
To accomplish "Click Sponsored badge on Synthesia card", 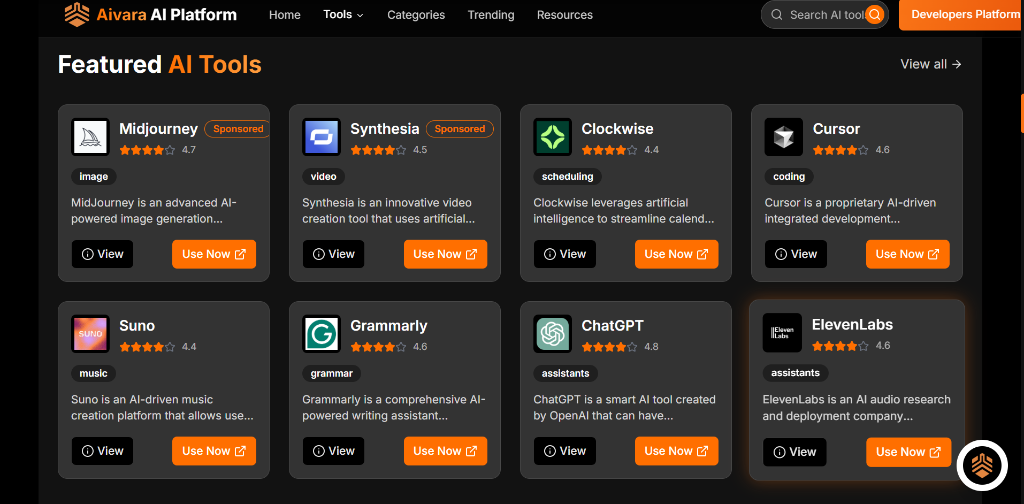I will tap(460, 129).
